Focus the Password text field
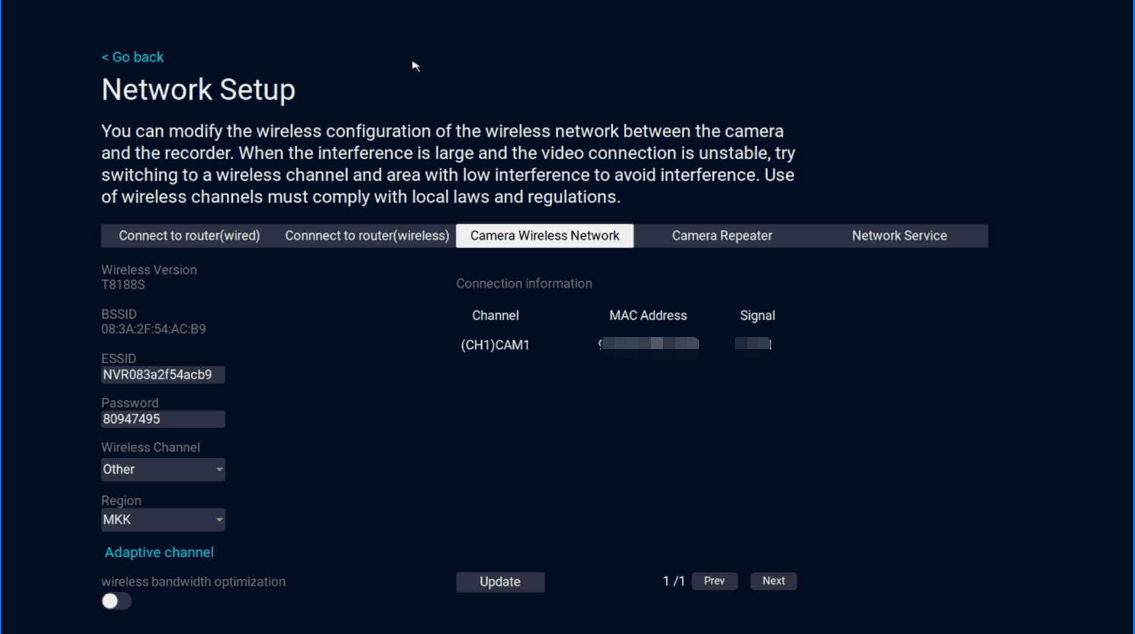The width and height of the screenshot is (1135, 634). 163,420
